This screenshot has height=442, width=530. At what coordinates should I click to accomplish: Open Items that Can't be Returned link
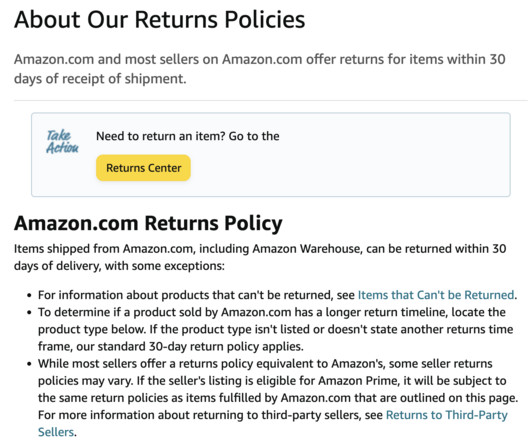(x=436, y=295)
